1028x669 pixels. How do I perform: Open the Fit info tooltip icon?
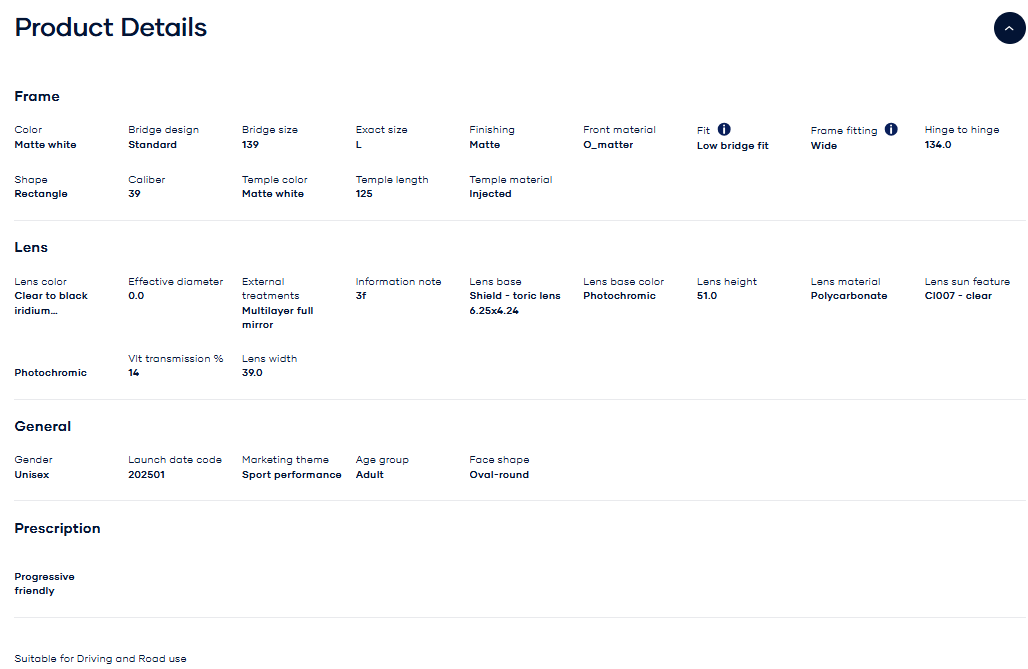pos(724,129)
